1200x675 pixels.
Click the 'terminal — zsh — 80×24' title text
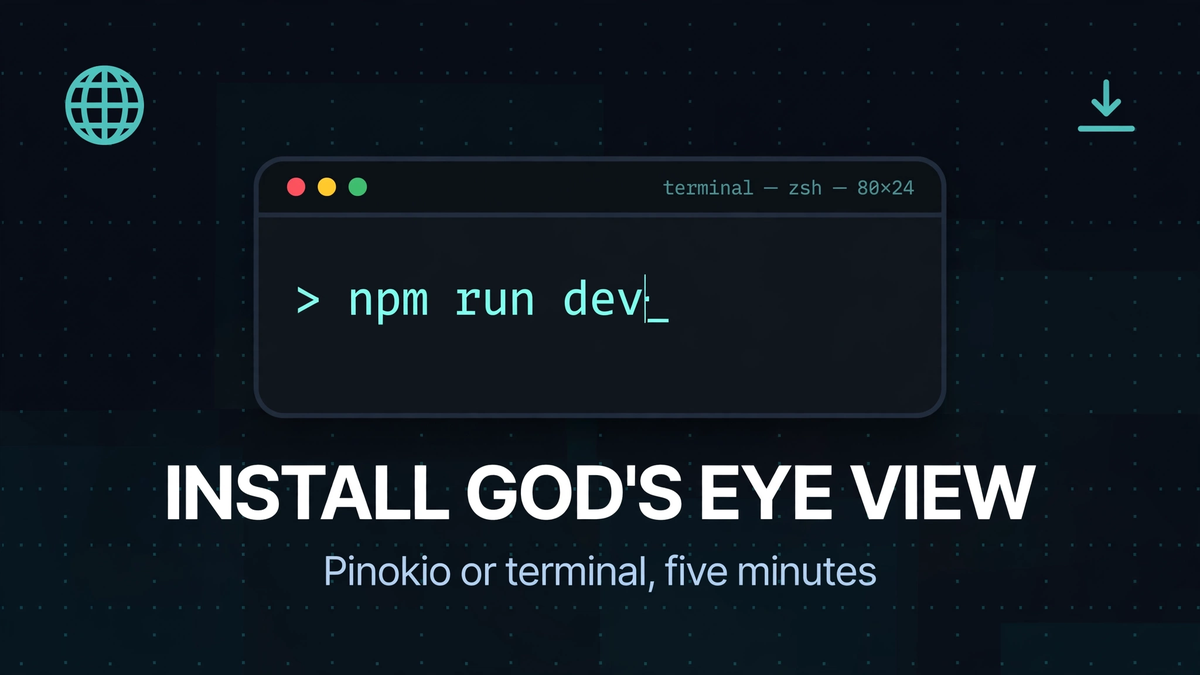pyautogui.click(x=789, y=187)
